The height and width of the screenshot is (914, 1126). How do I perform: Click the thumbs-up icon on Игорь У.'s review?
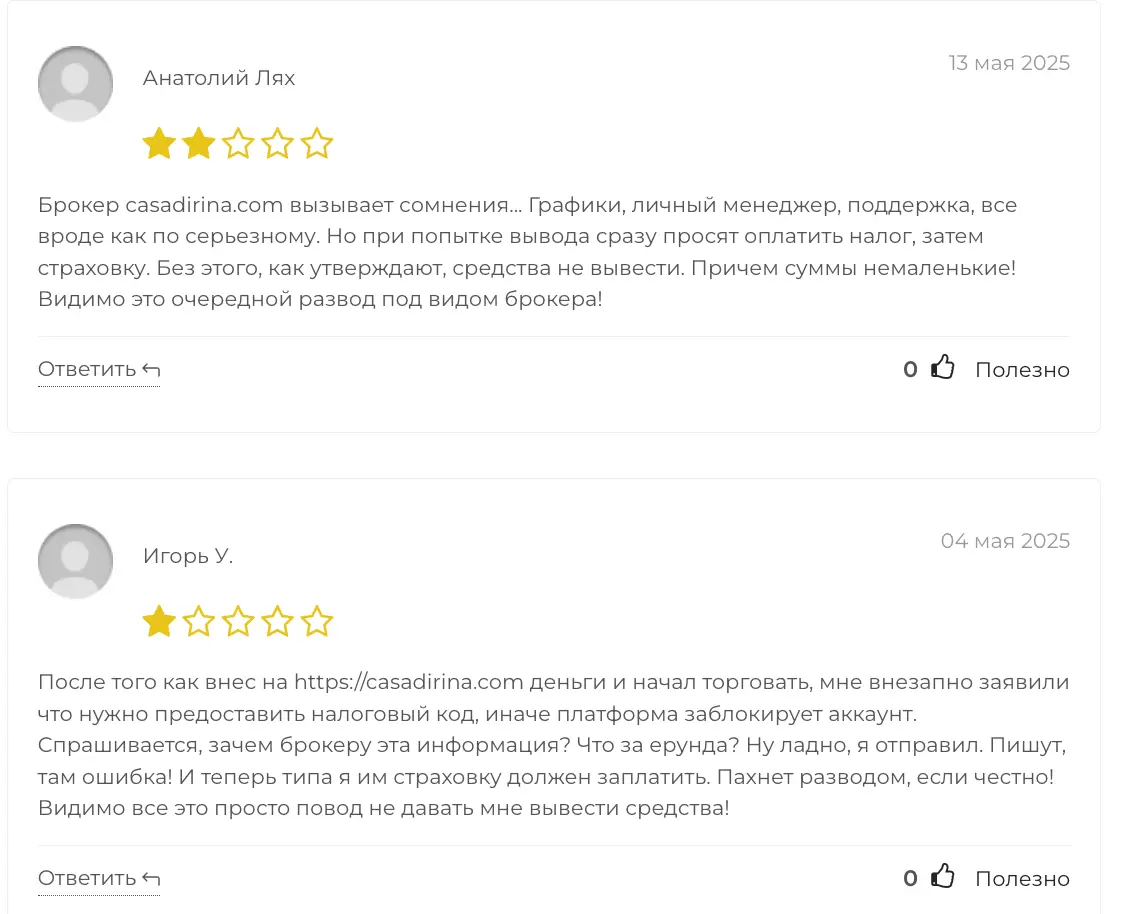click(942, 878)
